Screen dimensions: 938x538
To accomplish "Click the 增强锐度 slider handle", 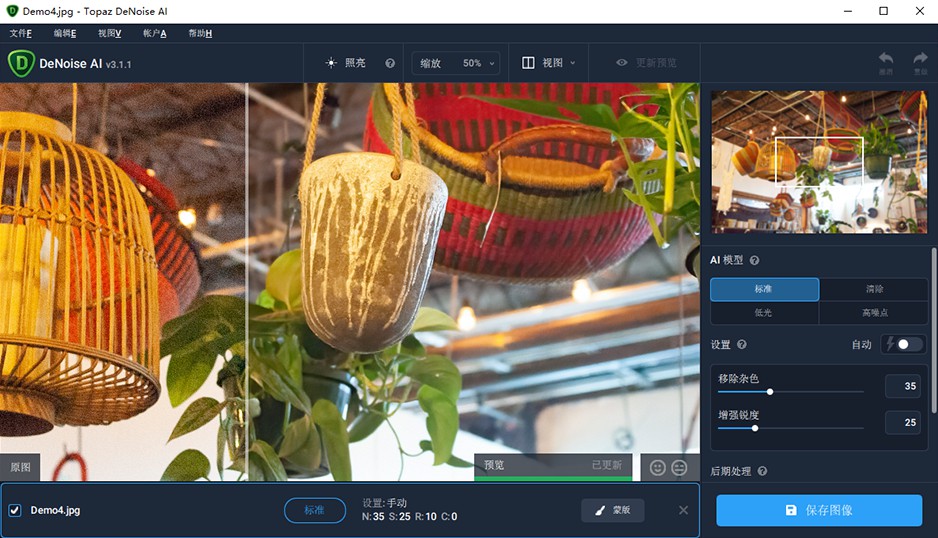I will (x=755, y=428).
